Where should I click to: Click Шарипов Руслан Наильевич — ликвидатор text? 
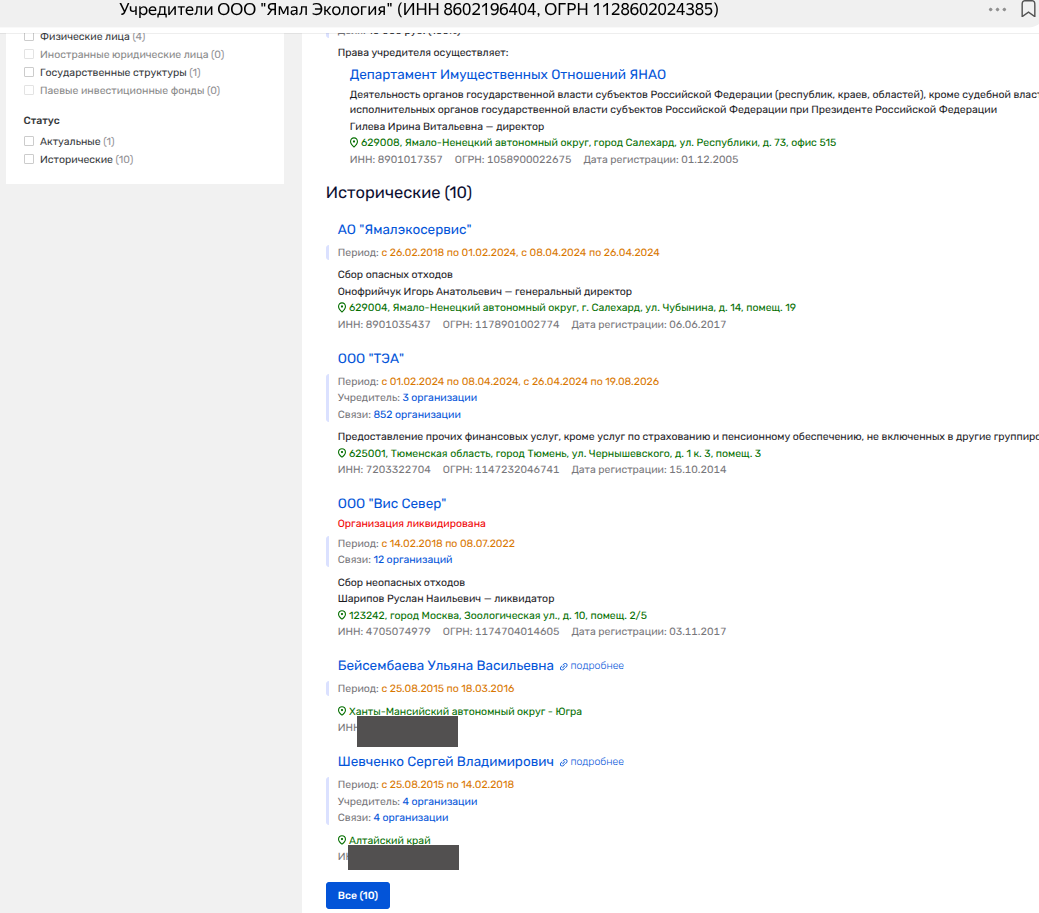pyautogui.click(x=446, y=598)
